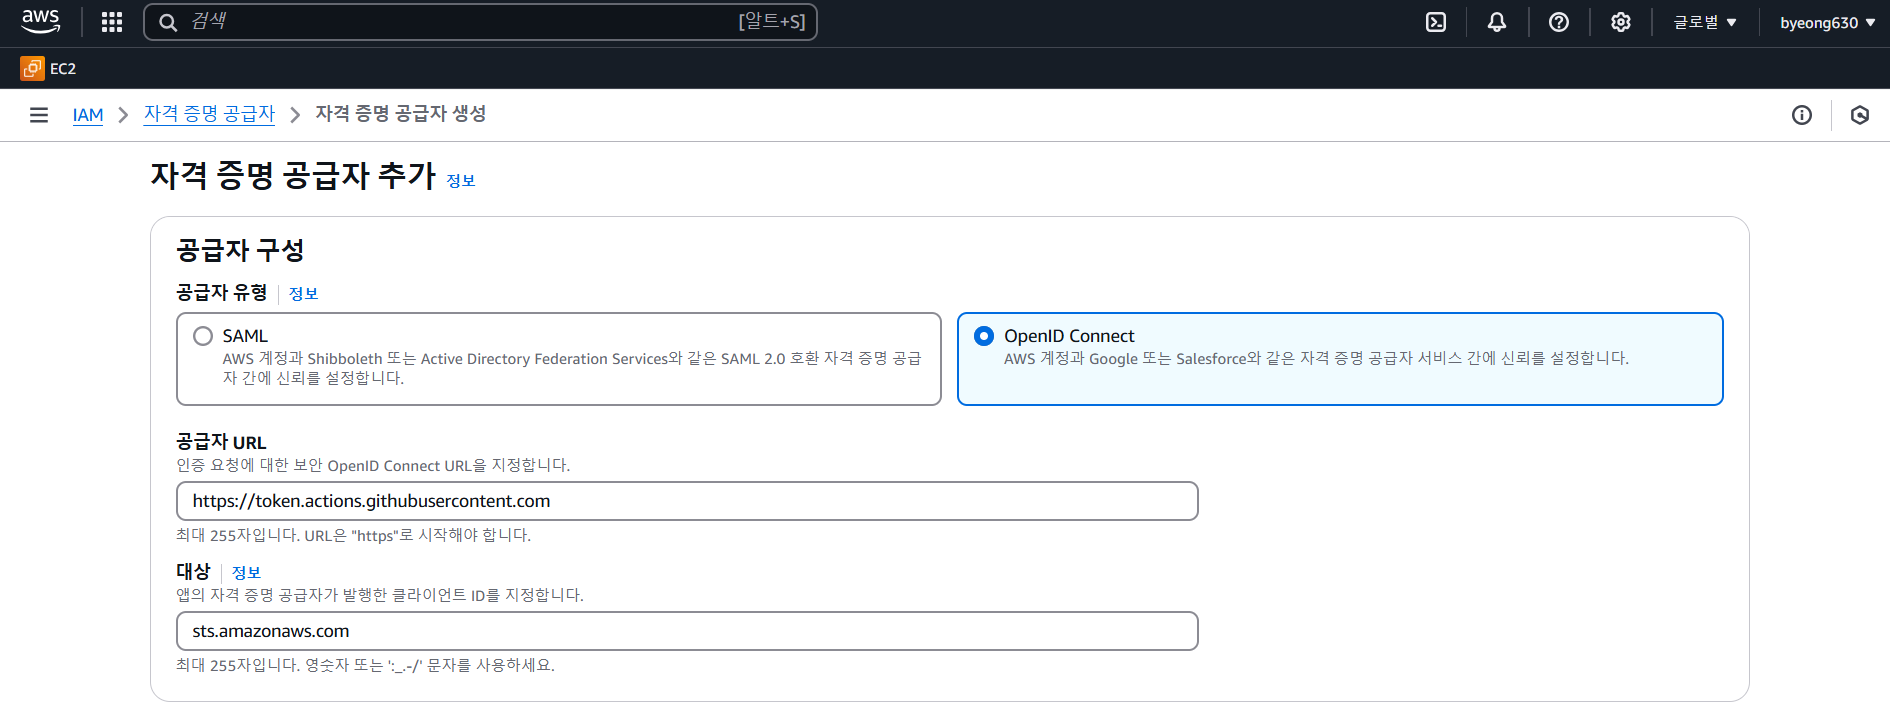Screen dimensions: 1890x711
Task: Open the notifications bell
Action: pos(1497,22)
